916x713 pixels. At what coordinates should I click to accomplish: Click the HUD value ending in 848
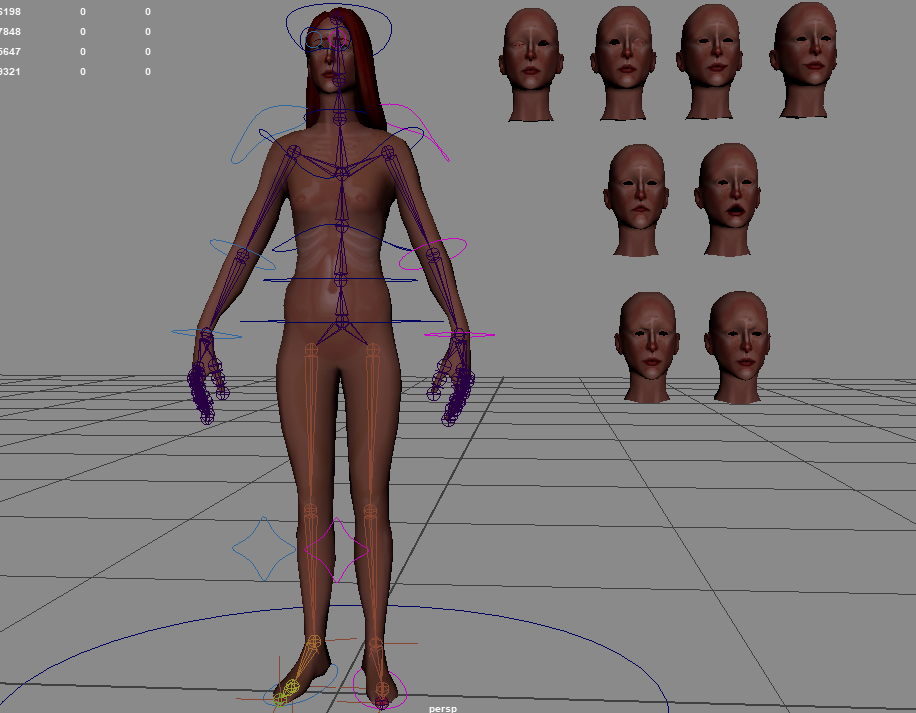(10, 32)
